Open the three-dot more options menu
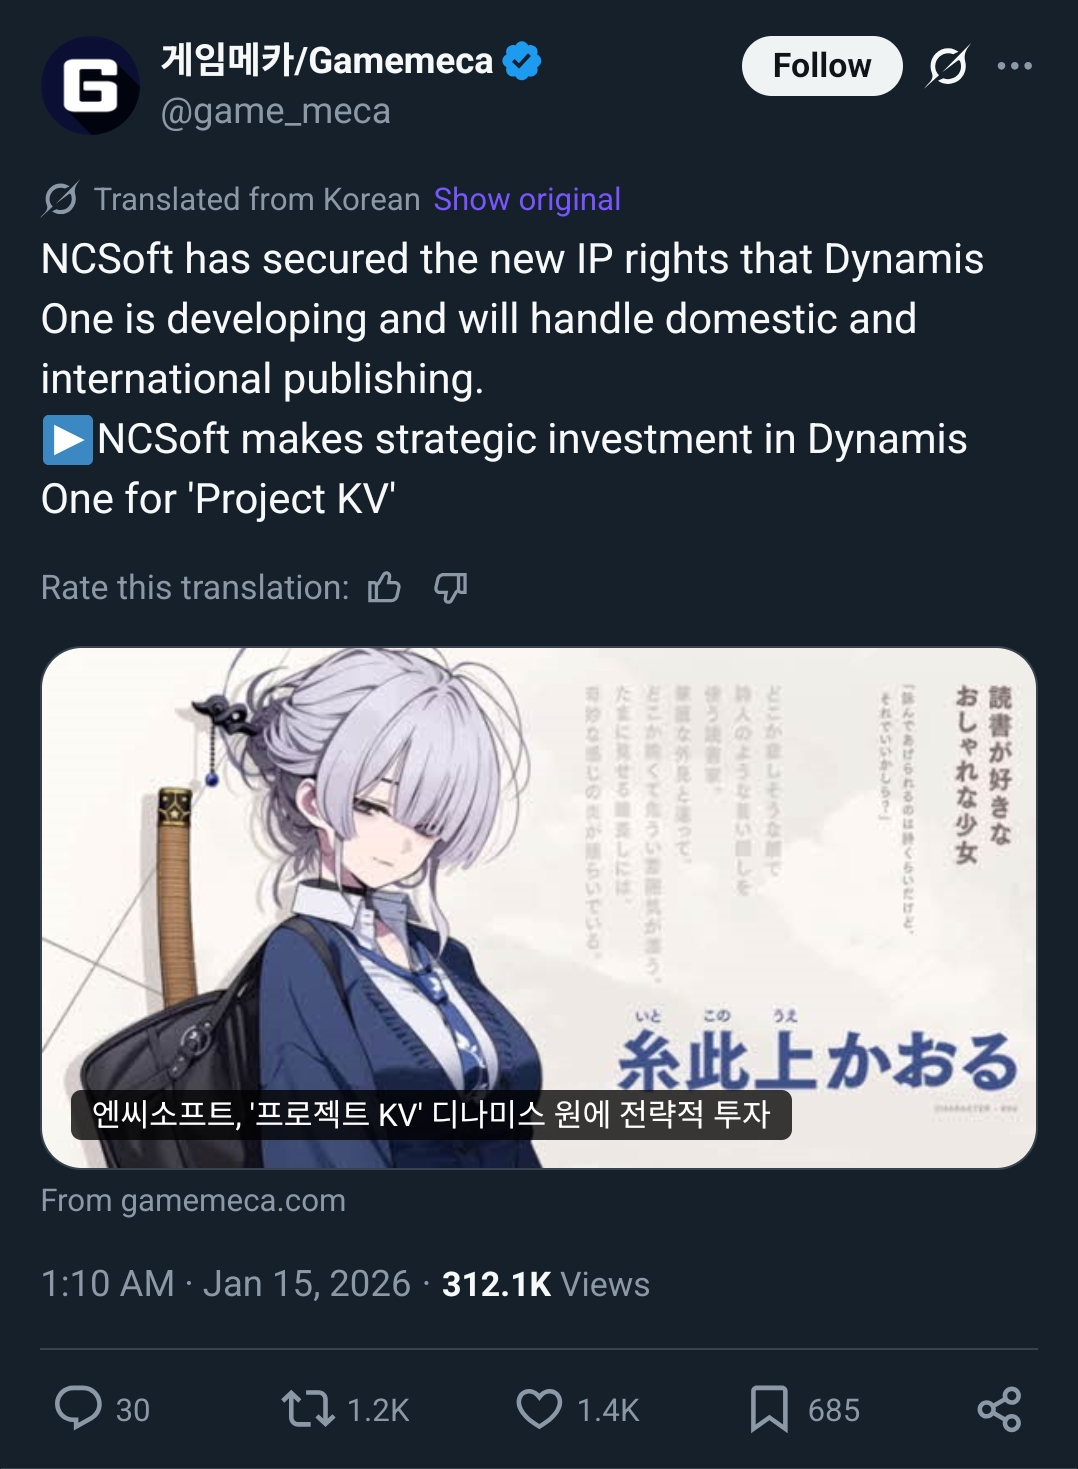 pos(1014,66)
